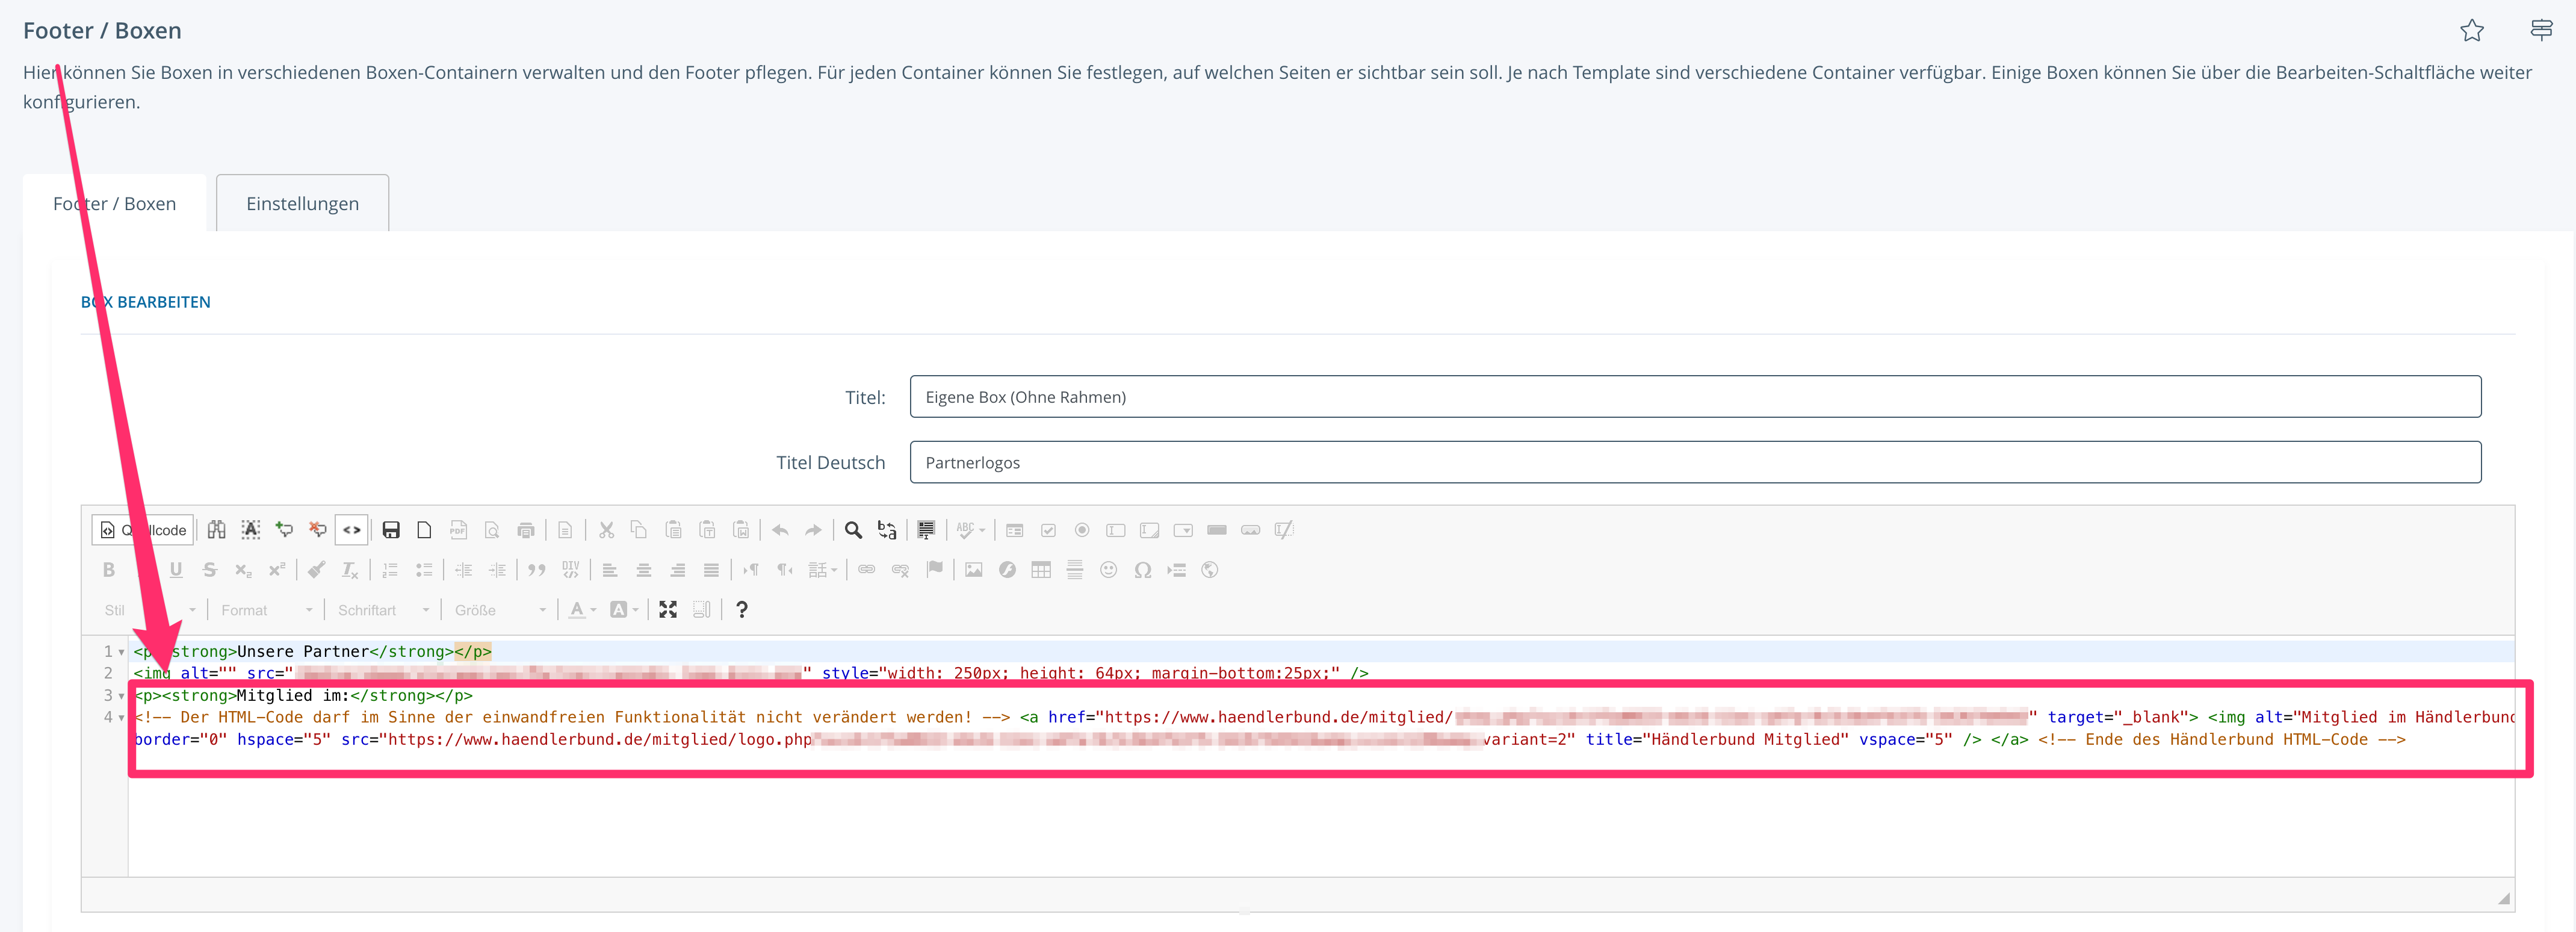Collapse code fold arrow on line 4
Screen dimensions: 2576x932
point(122,718)
